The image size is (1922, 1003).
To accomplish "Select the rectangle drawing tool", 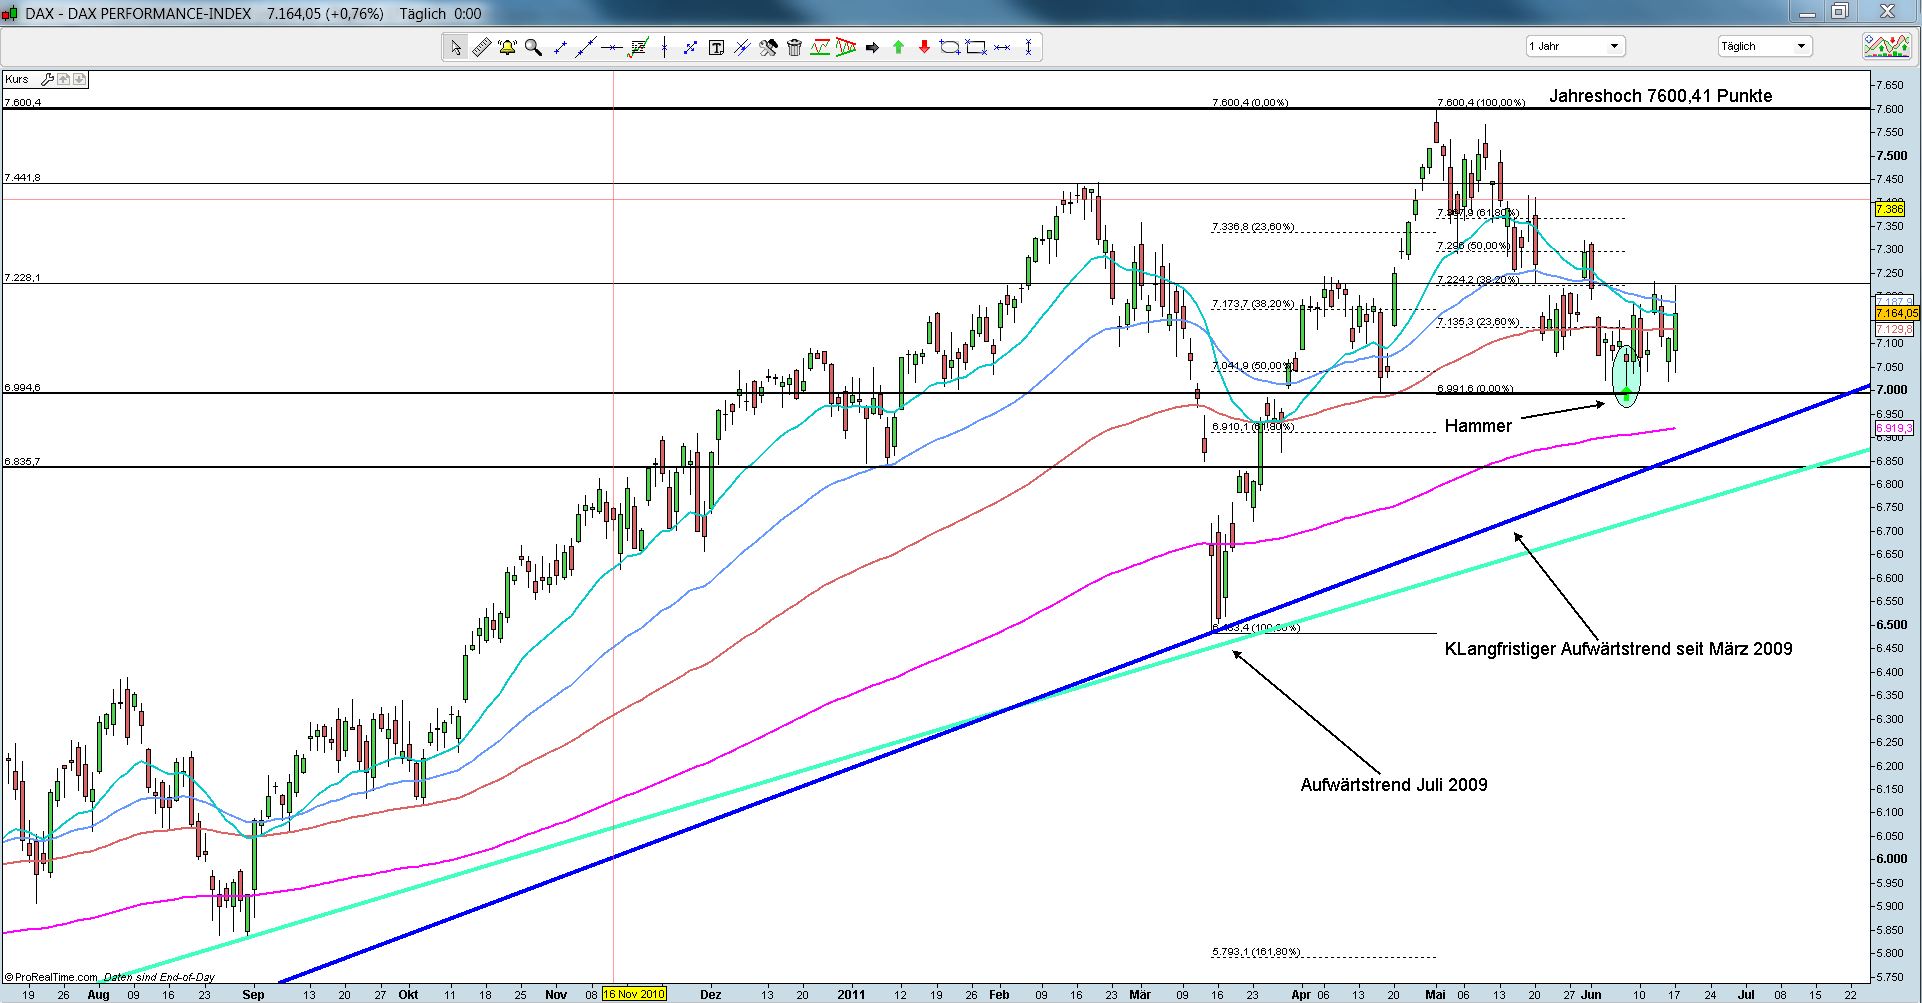I will point(976,47).
